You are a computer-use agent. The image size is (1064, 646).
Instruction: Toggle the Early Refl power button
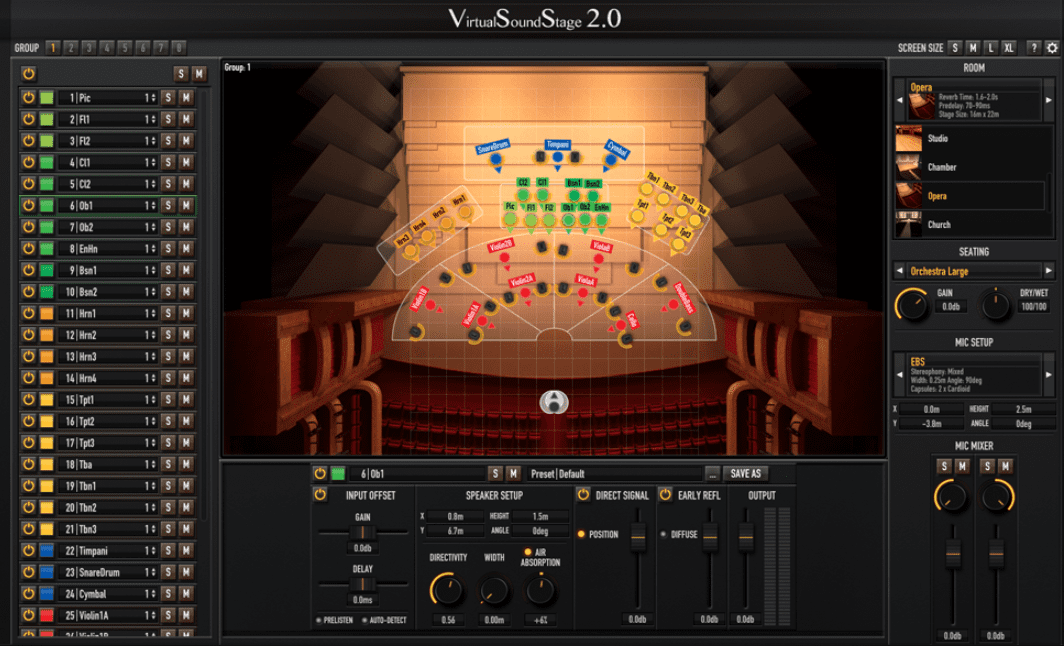click(665, 495)
